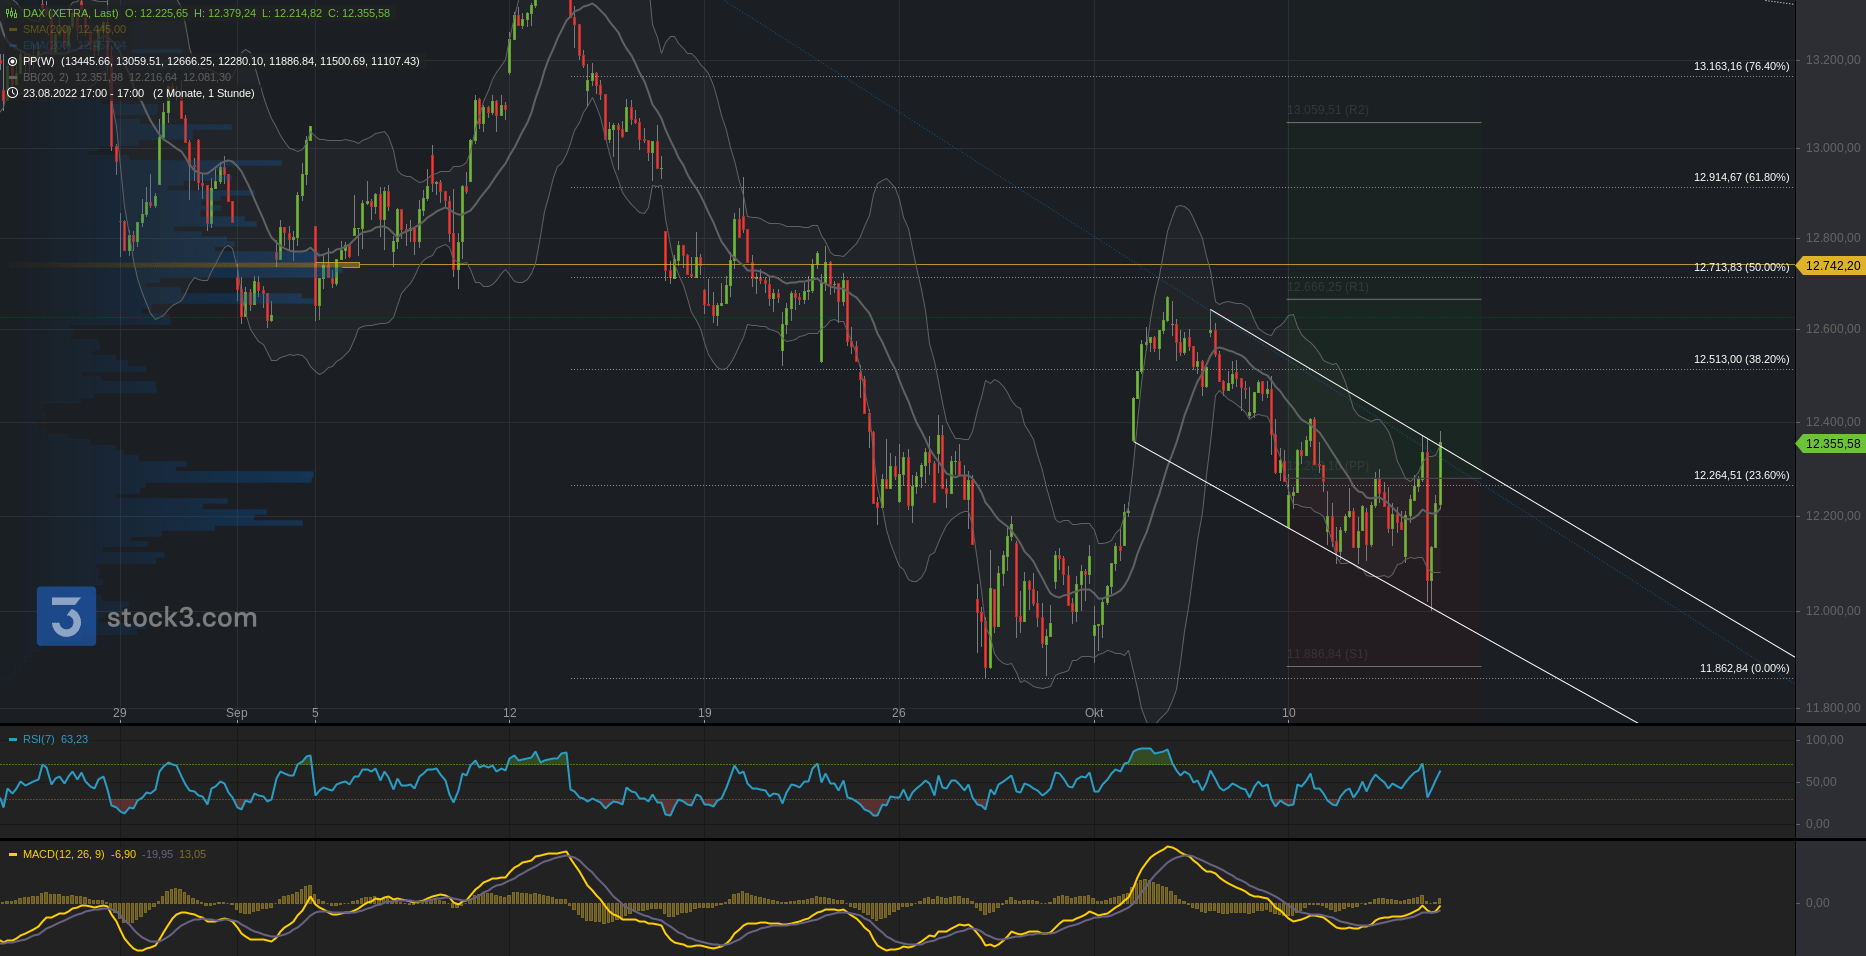Screen dimensions: 1866x956
Task: Click the SMA(200) legend color marker
Action: (x=13, y=29)
